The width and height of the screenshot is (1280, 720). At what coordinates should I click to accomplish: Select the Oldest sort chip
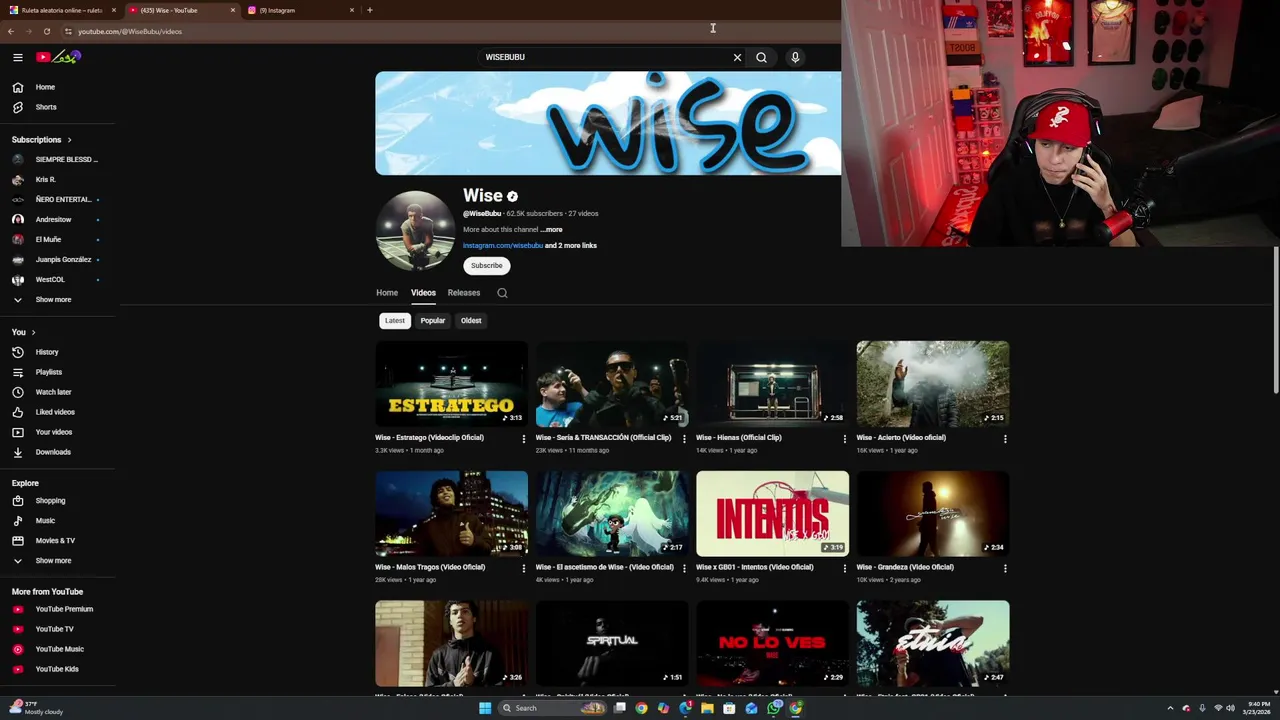(x=471, y=321)
